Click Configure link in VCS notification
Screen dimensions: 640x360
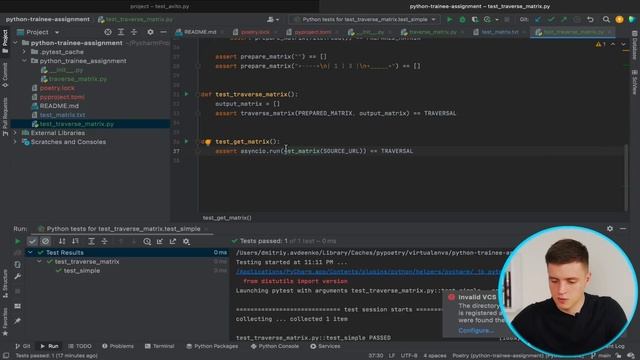(476, 330)
